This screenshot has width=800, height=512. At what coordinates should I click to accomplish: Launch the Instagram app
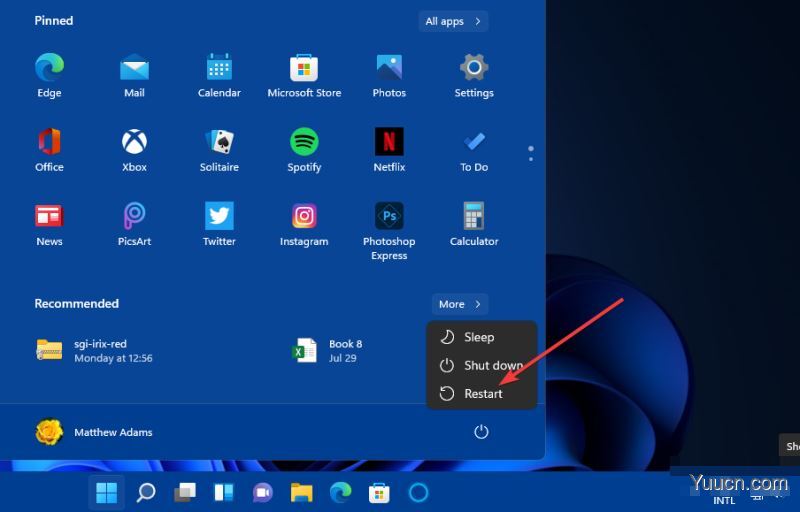(x=304, y=224)
